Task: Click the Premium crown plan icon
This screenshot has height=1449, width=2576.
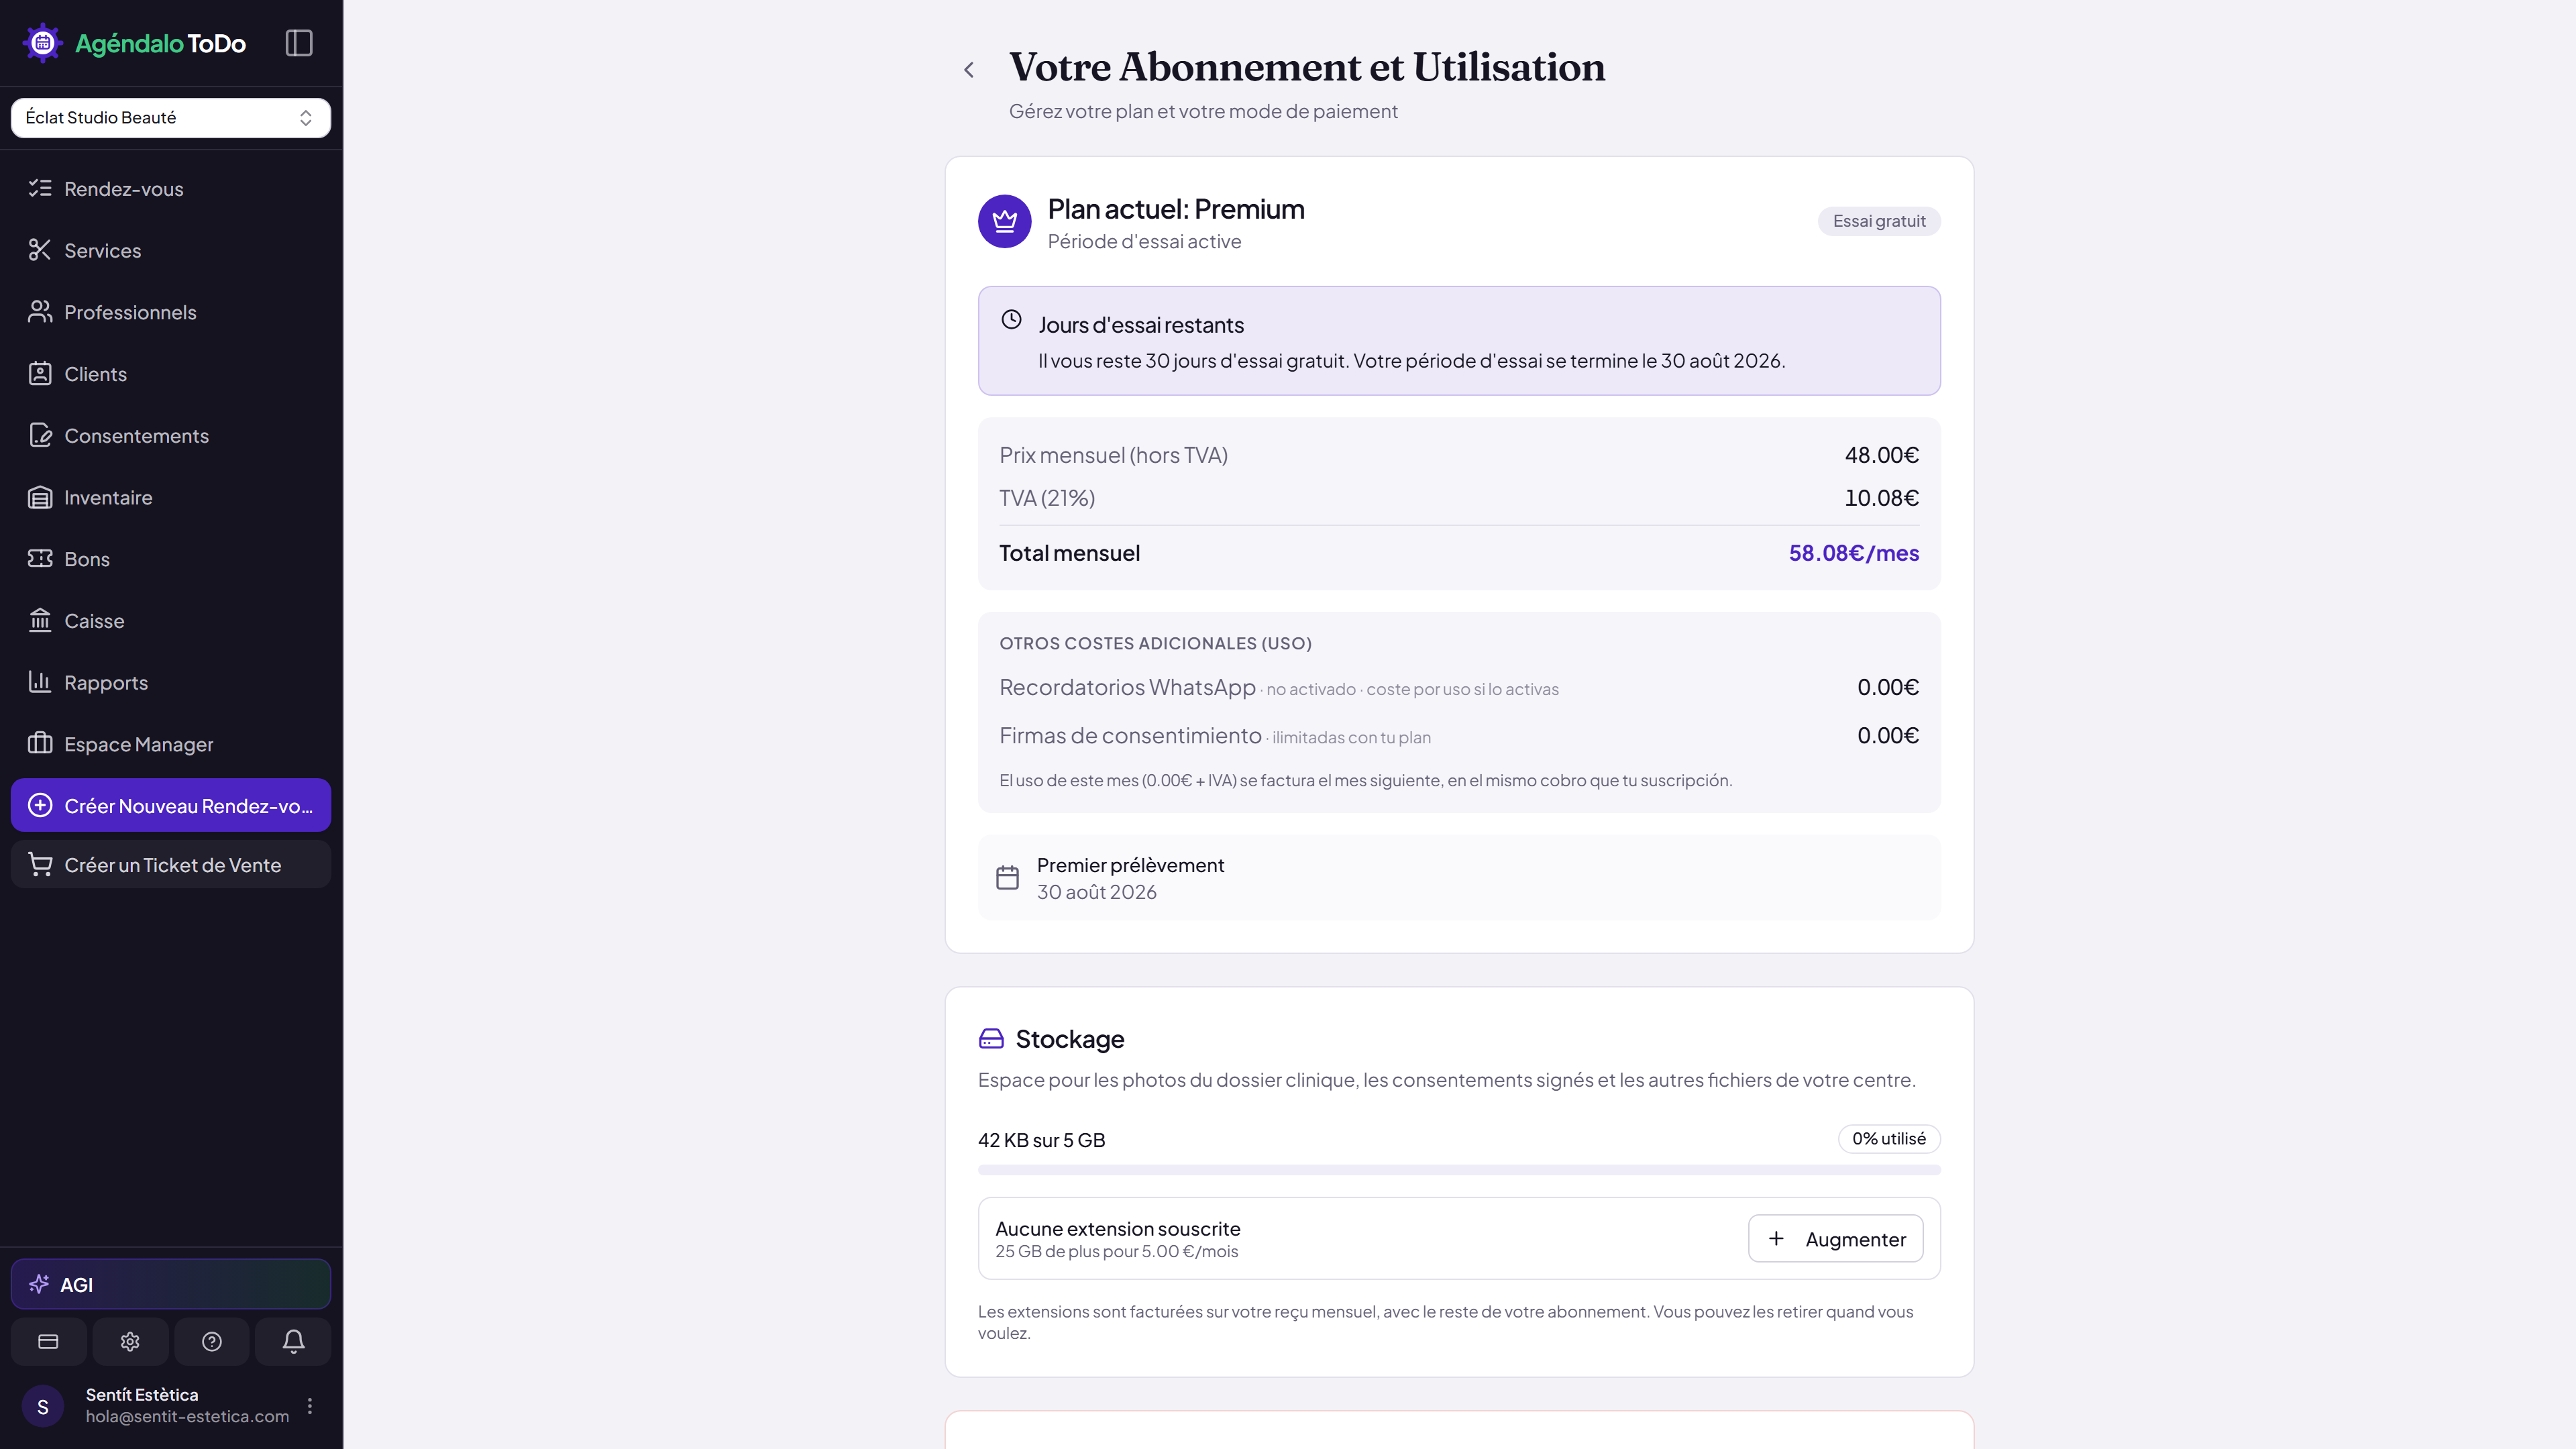Action: pos(1004,221)
